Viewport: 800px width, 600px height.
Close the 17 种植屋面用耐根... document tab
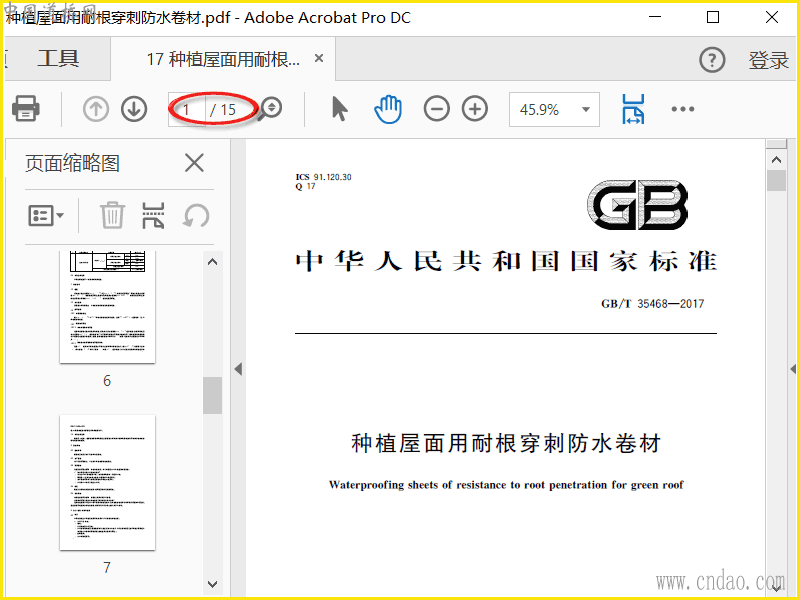pyautogui.click(x=319, y=58)
